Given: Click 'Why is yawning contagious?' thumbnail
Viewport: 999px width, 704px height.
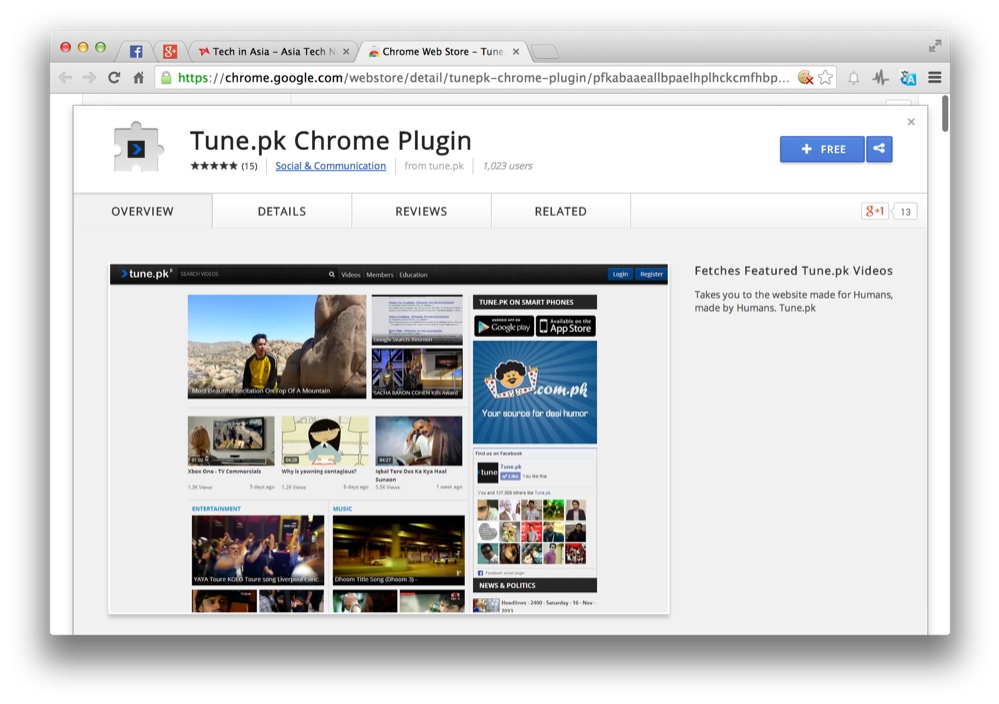Looking at the screenshot, I should point(325,441).
